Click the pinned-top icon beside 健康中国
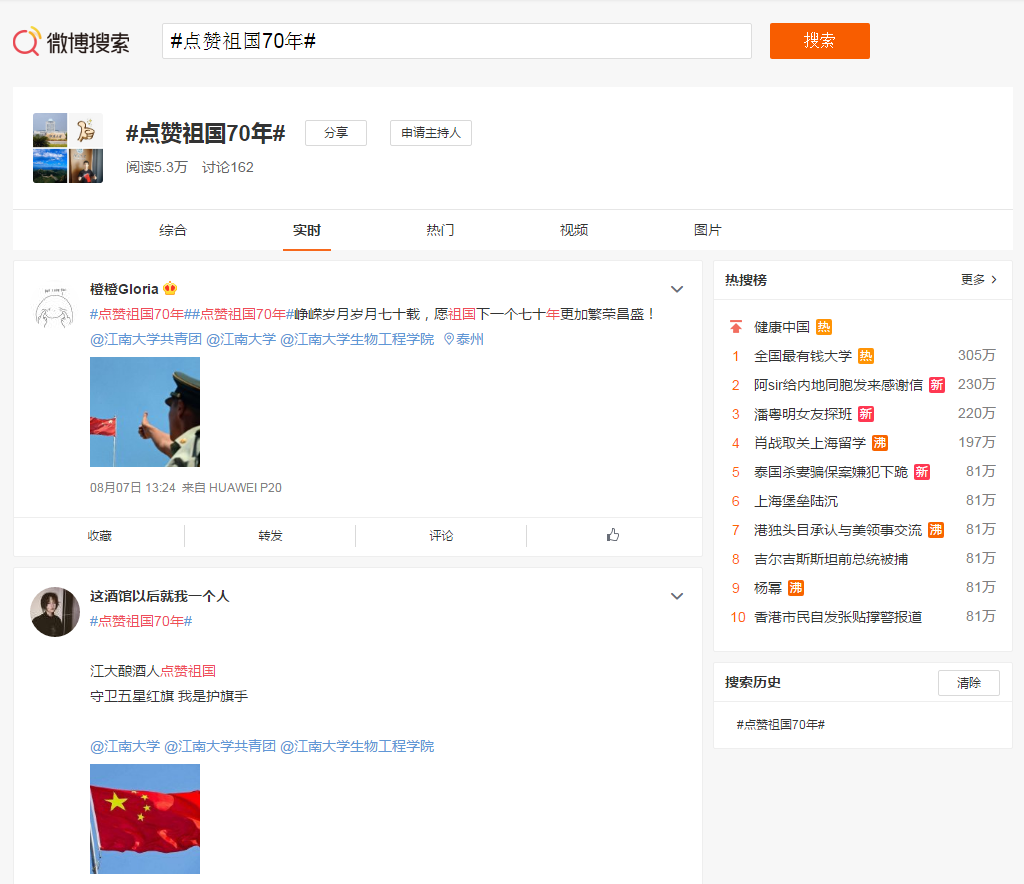 tap(736, 327)
